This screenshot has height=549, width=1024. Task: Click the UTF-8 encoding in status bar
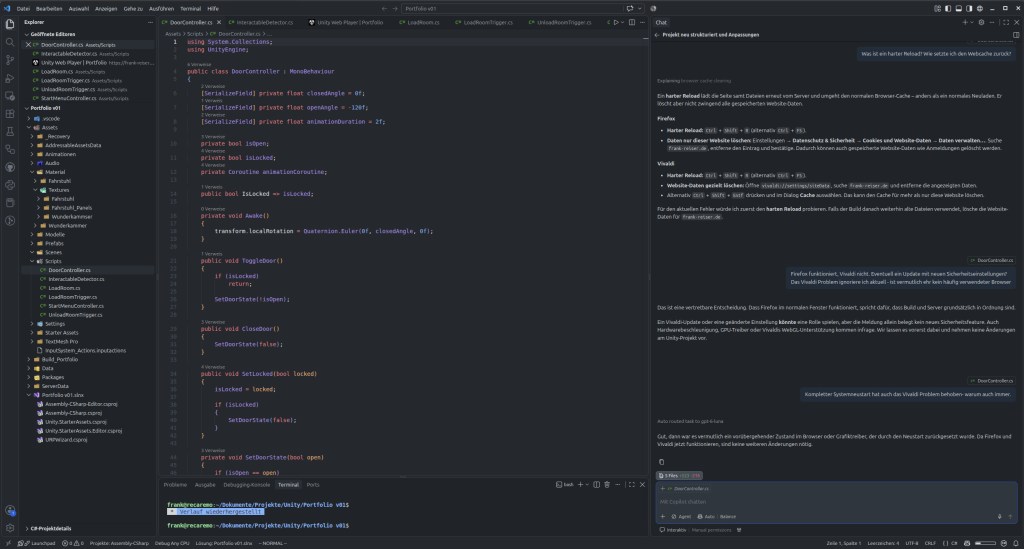pos(911,543)
